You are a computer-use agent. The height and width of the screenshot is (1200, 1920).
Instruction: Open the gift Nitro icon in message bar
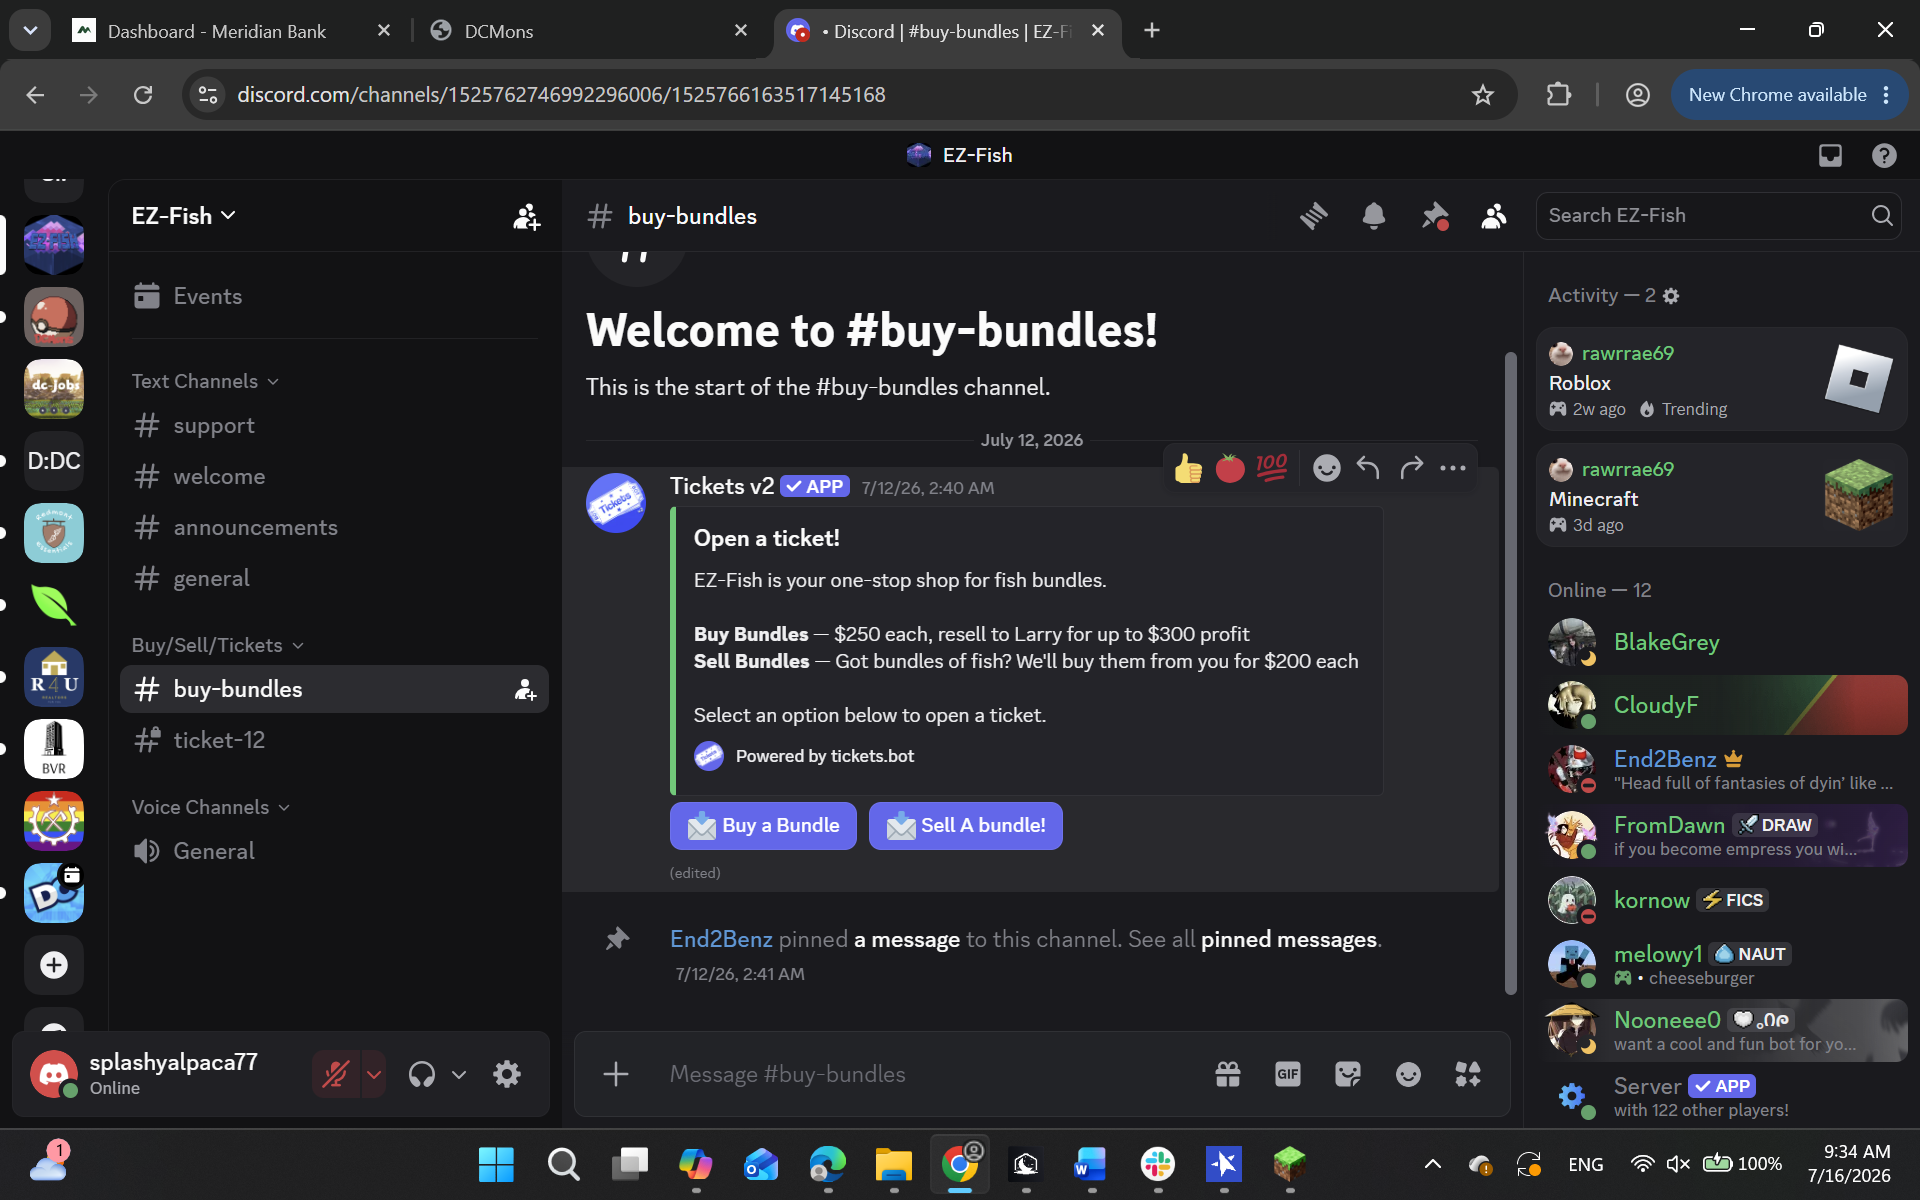(x=1228, y=1074)
